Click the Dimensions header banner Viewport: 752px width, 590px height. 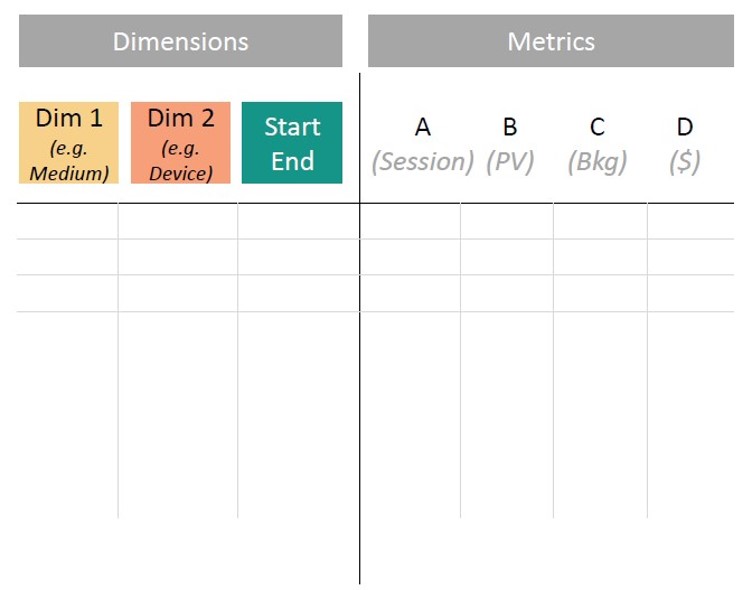(x=180, y=41)
